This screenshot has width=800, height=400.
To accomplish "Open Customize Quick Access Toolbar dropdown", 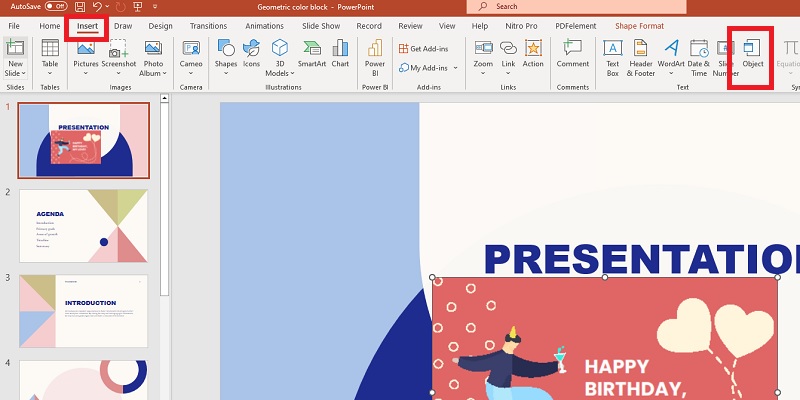I will [x=155, y=7].
